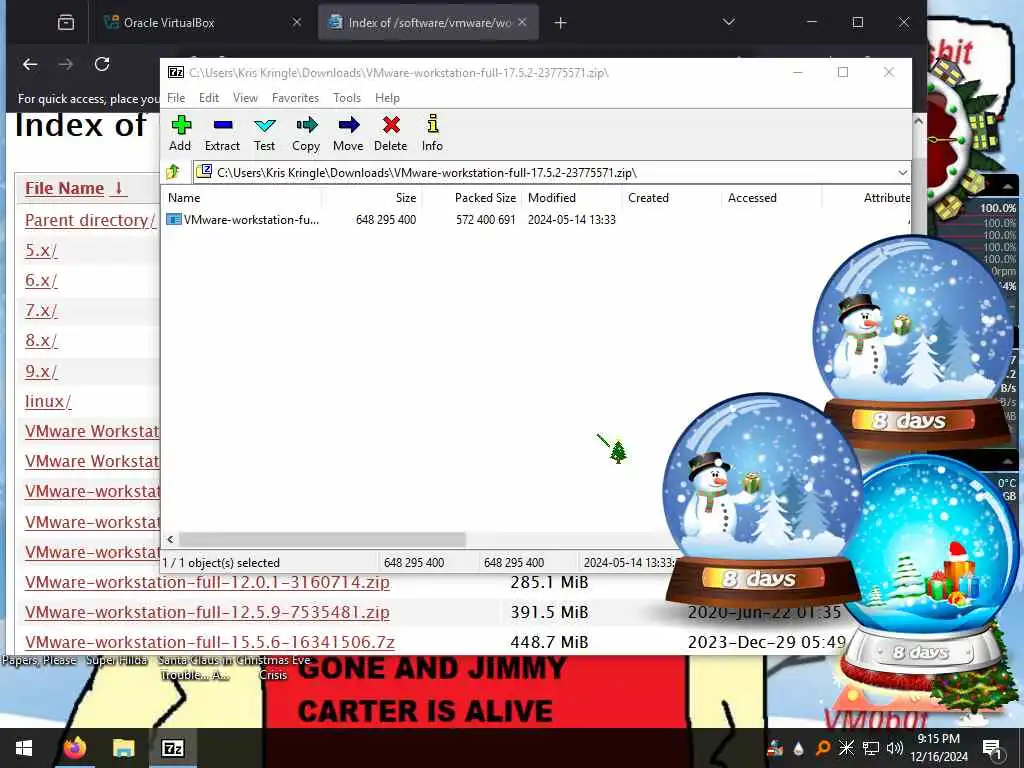Open browser tab actions icon left of tabs
1024x768 pixels.
pos(66,23)
